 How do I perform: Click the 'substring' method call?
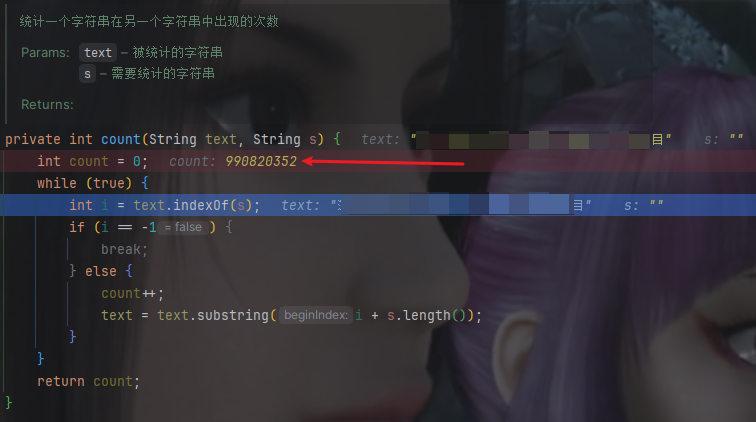pyautogui.click(x=232, y=315)
